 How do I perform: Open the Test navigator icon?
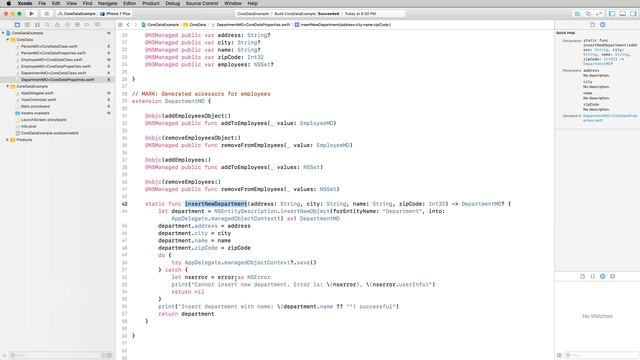[x=67, y=25]
